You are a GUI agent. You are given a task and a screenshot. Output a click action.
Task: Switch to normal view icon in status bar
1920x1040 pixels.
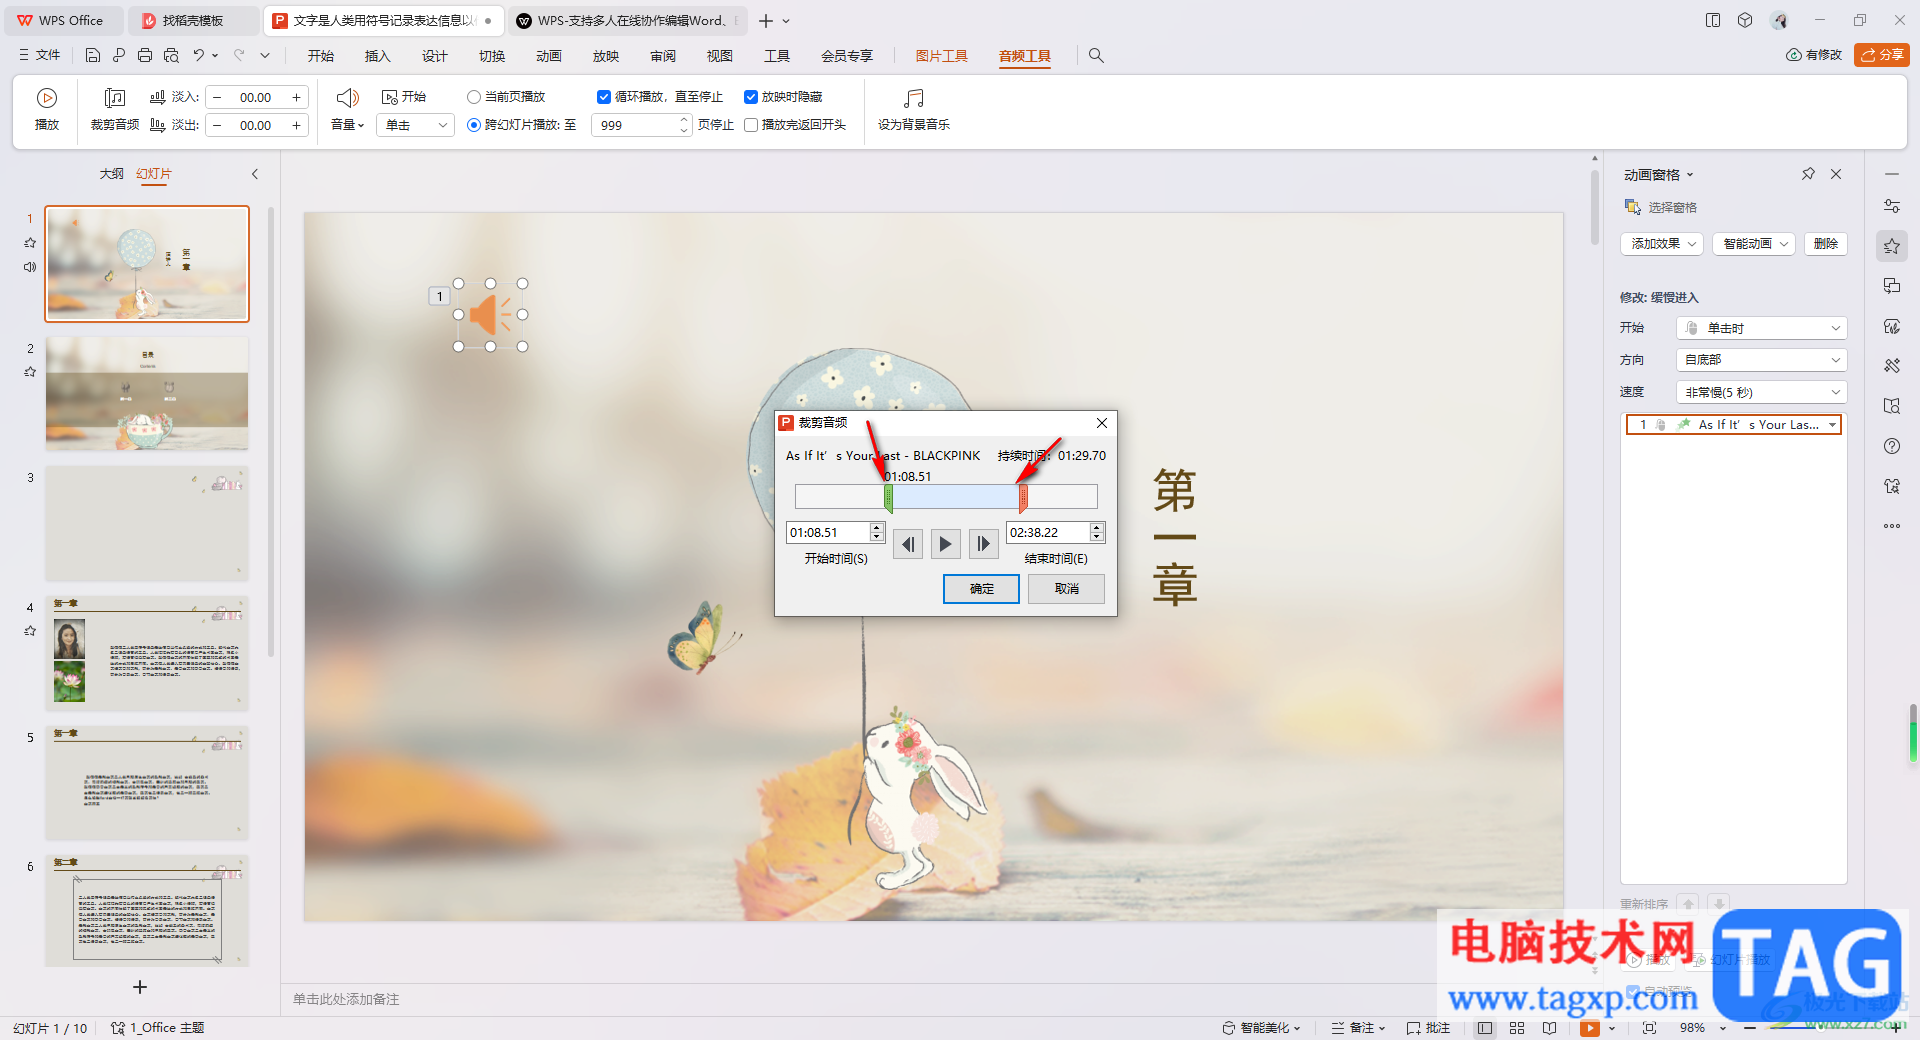click(1485, 1028)
